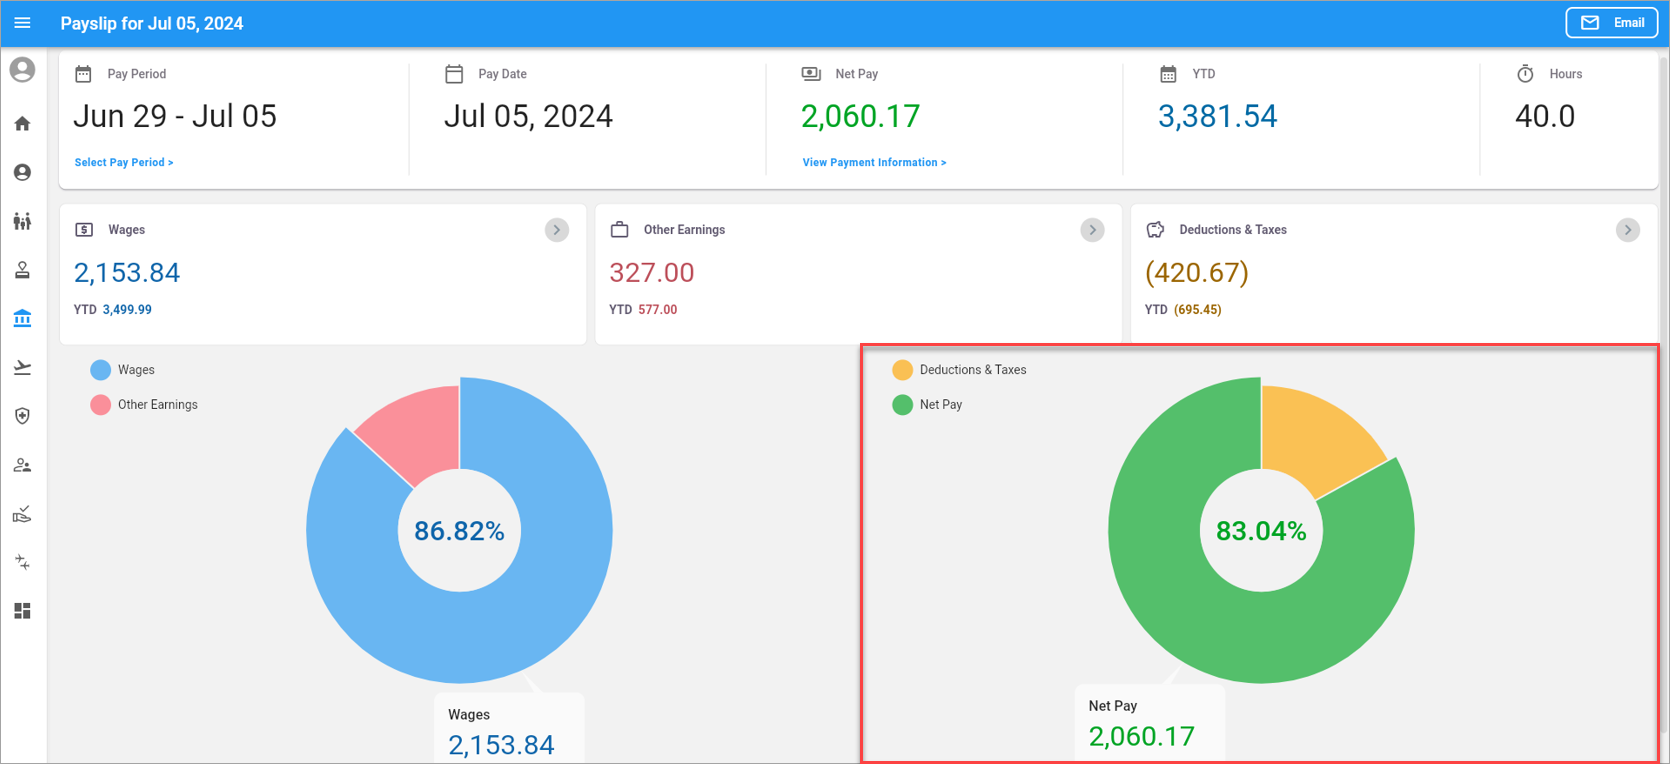Viewport: 1670px width, 764px height.
Task: Click the YTD calendar icon
Action: [x=1168, y=74]
